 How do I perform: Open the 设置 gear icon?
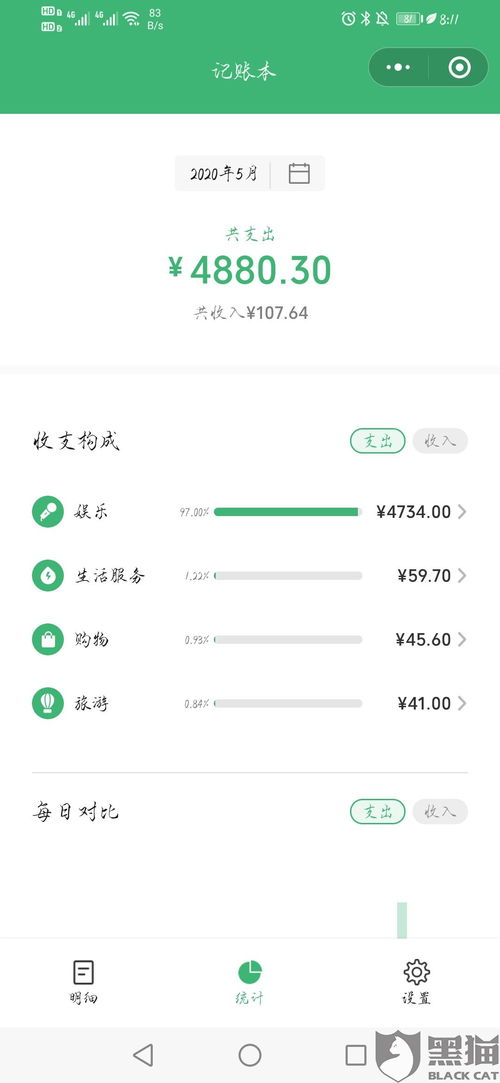416,972
